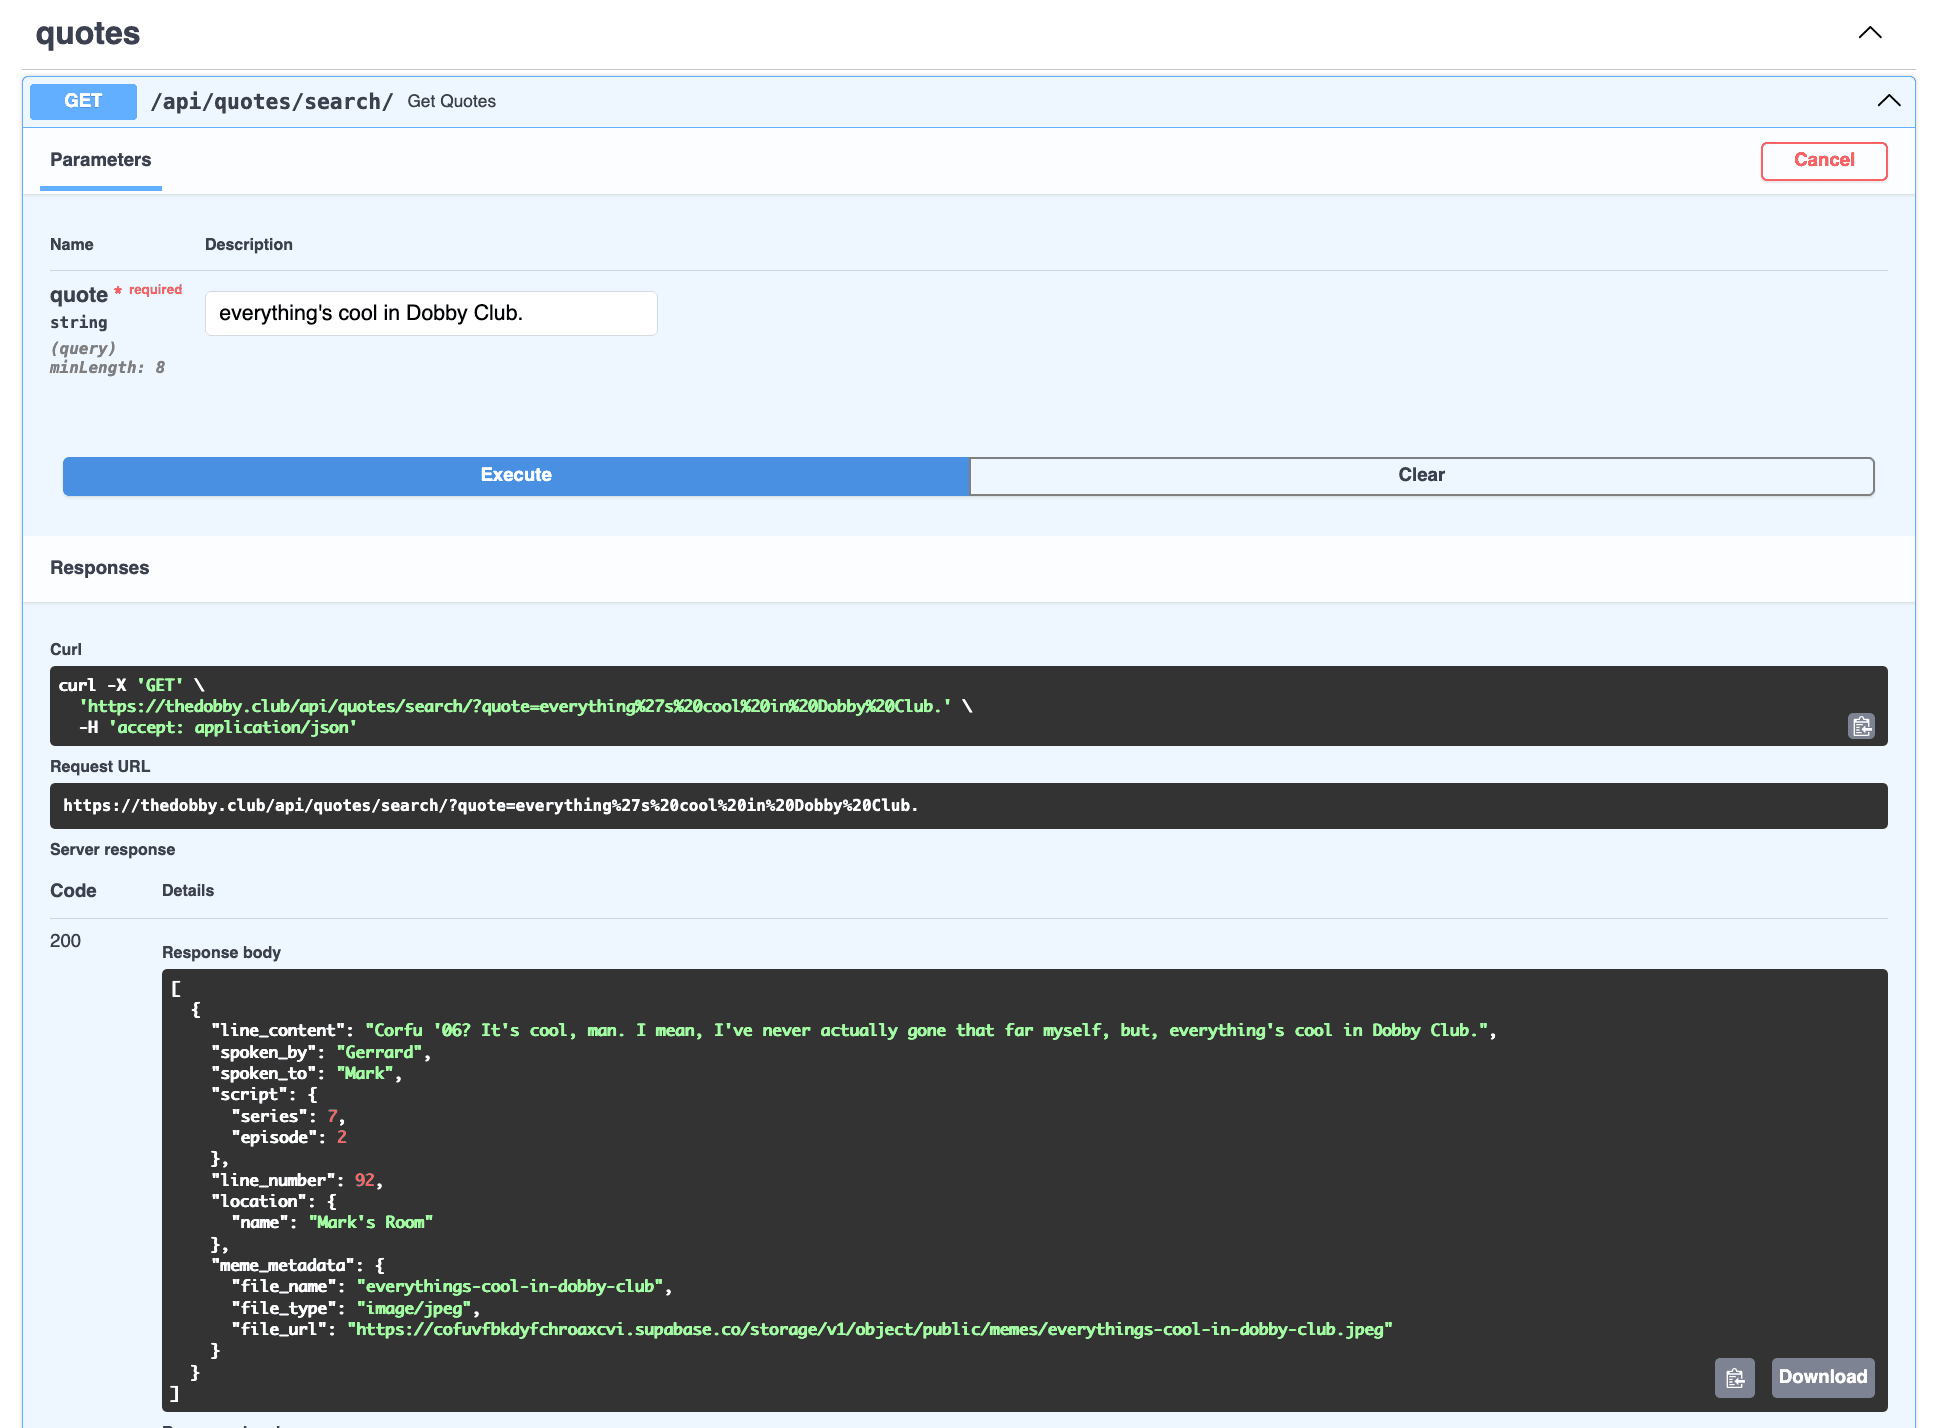The height and width of the screenshot is (1428, 1948).
Task: Select the Parameters tab
Action: [101, 160]
